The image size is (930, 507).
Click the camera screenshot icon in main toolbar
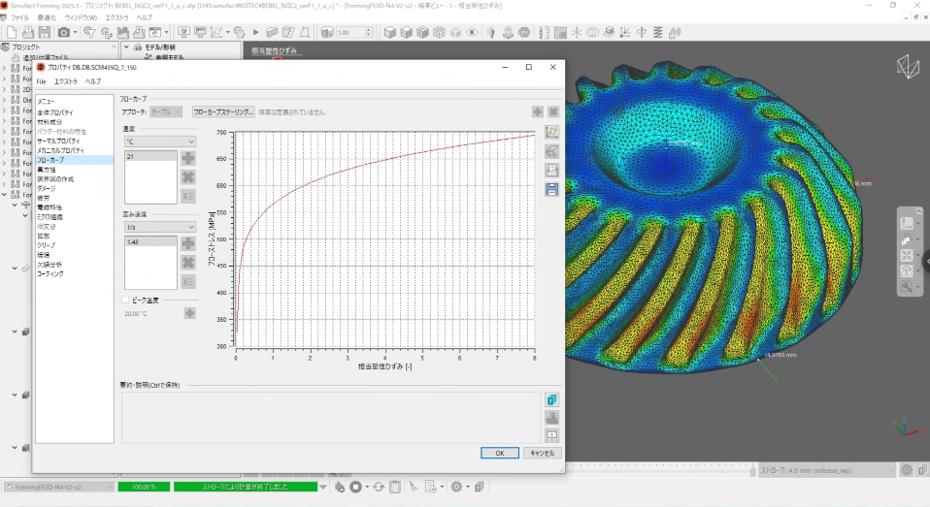62,32
